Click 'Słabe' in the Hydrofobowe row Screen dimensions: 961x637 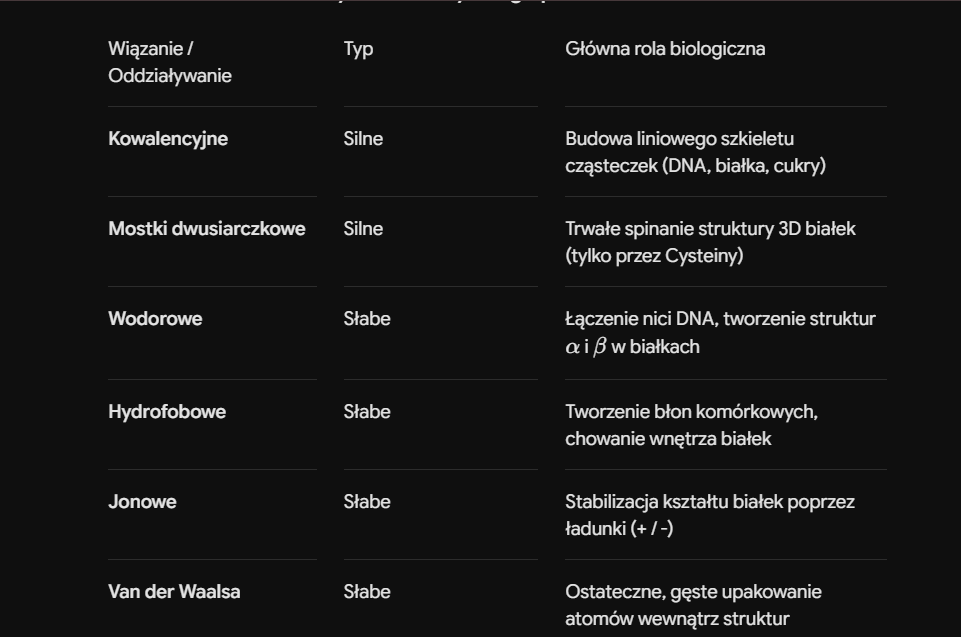pos(367,412)
